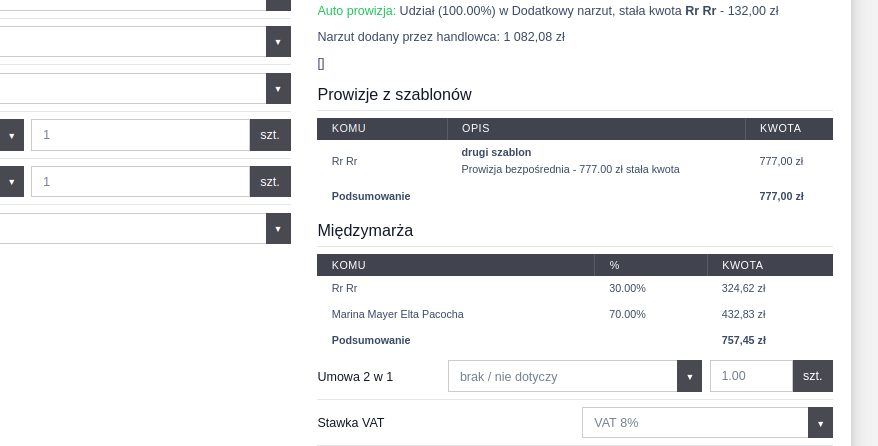Viewport: 878px width, 446px height.
Task: Click the green "Auto prowizja" label
Action: coord(356,11)
